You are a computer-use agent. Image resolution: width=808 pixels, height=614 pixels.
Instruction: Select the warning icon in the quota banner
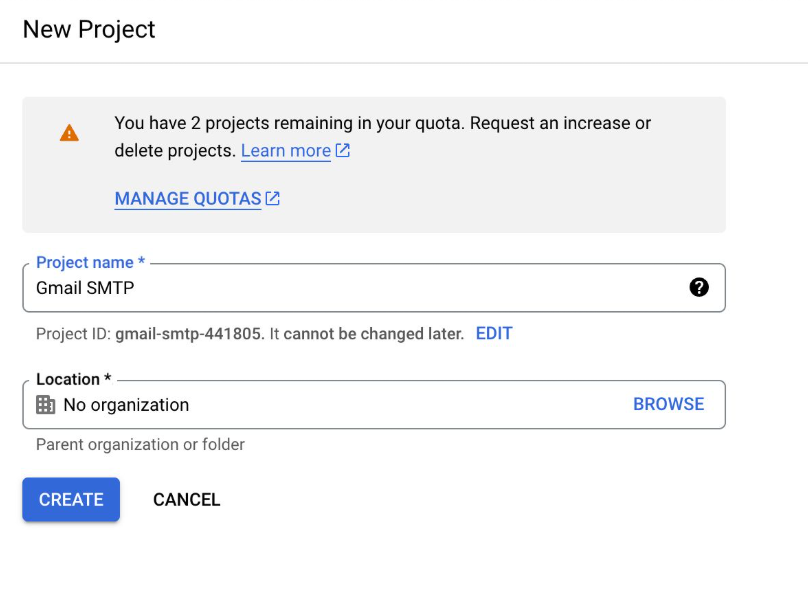pyautogui.click(x=69, y=131)
